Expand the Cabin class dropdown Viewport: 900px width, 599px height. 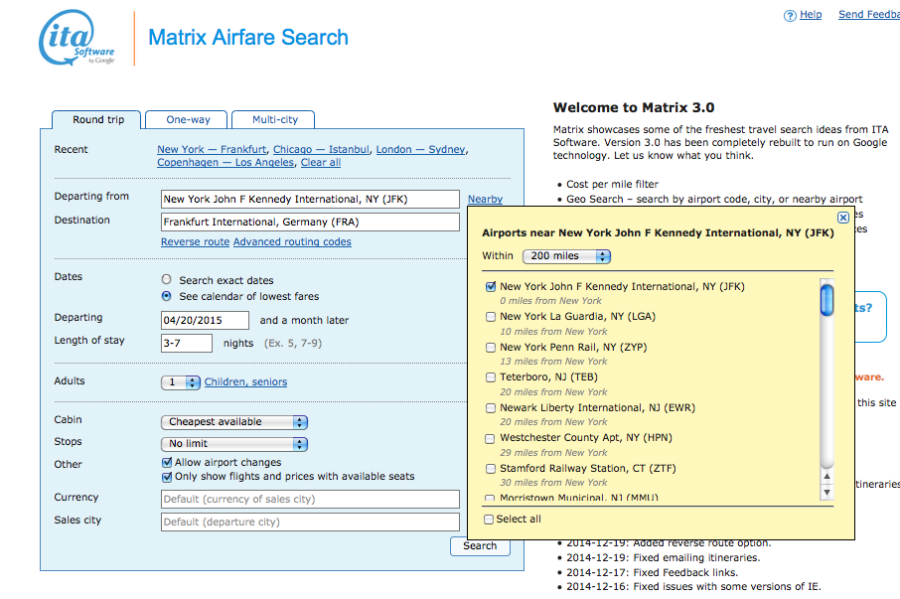[x=234, y=422]
